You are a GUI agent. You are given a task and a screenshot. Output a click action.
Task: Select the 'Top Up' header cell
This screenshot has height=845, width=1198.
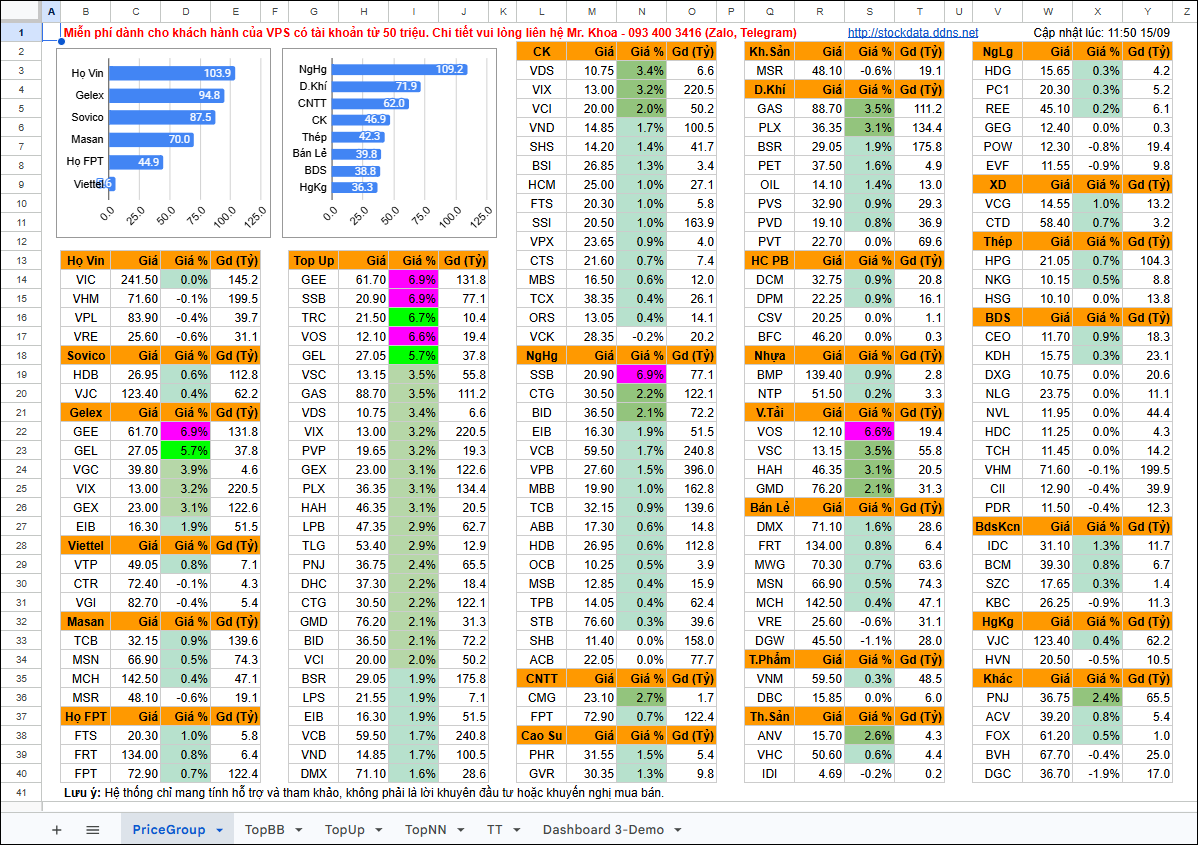[313, 261]
